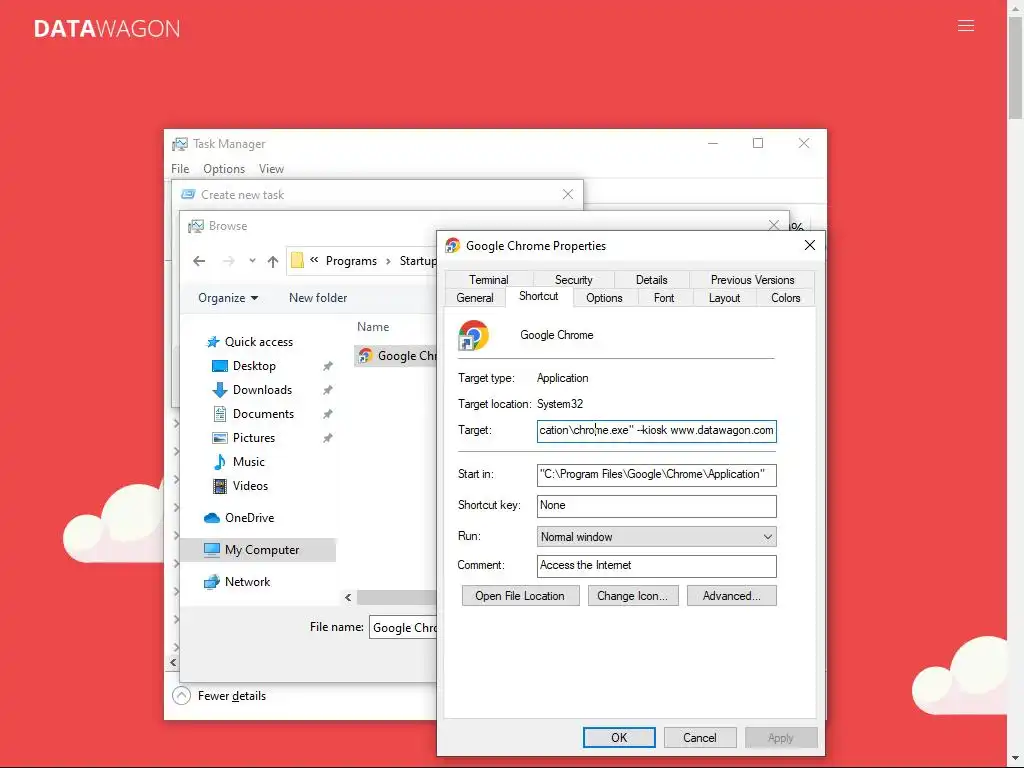Click the Target input field
This screenshot has height=768, width=1024.
point(656,431)
